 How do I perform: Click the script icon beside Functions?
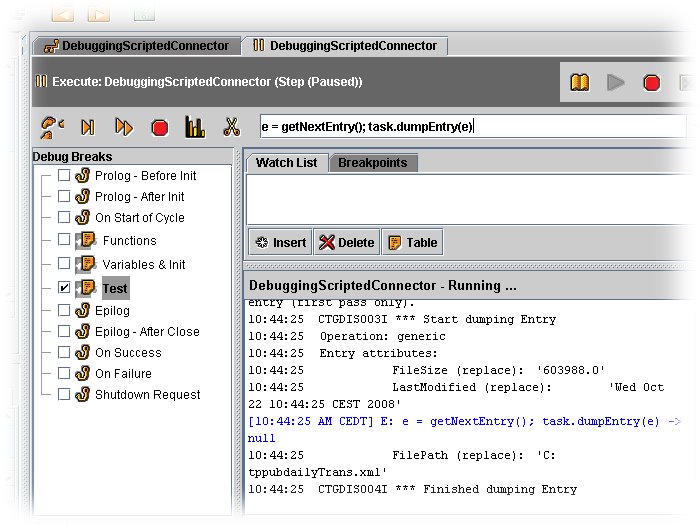[x=86, y=241]
